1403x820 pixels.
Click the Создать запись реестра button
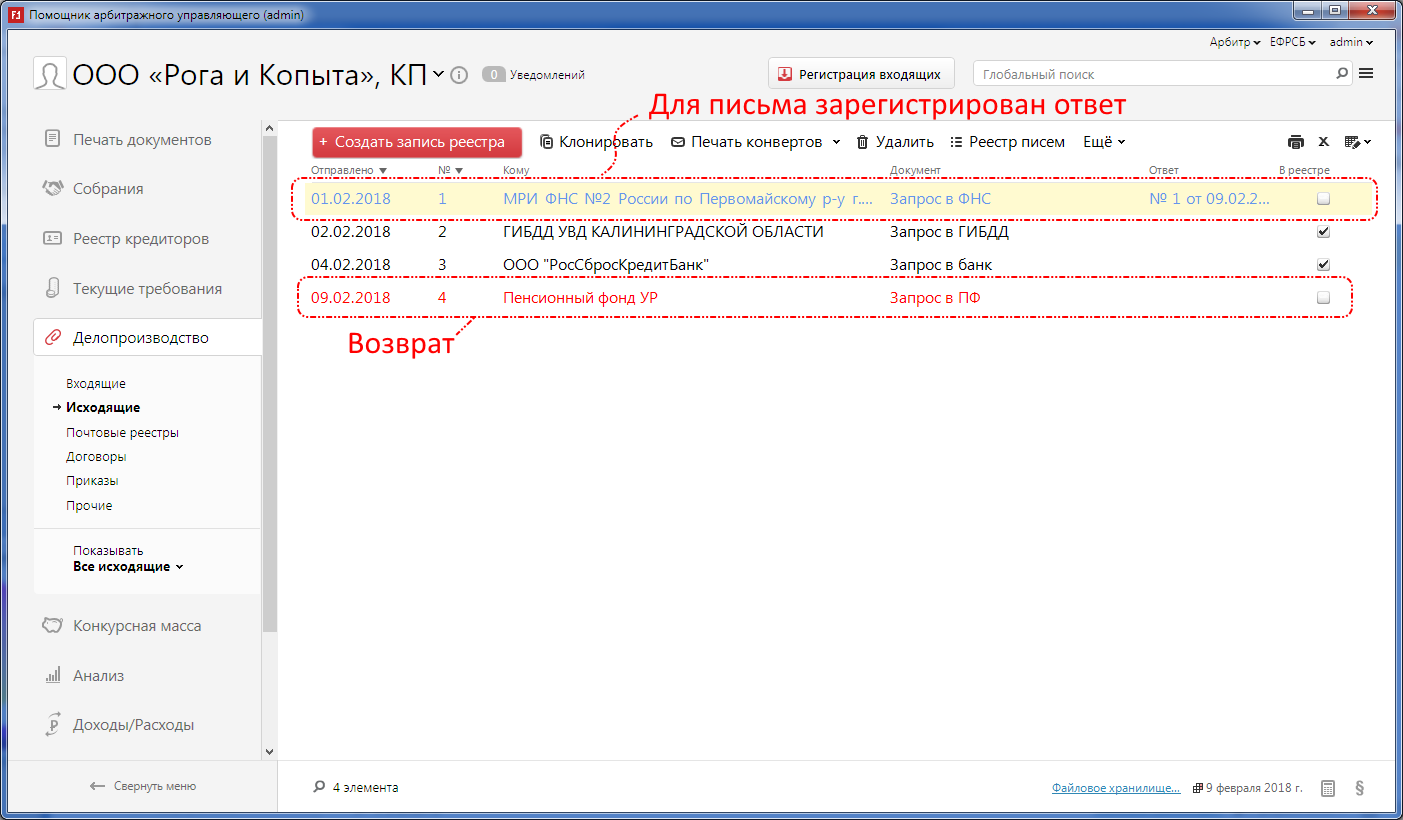pos(416,142)
